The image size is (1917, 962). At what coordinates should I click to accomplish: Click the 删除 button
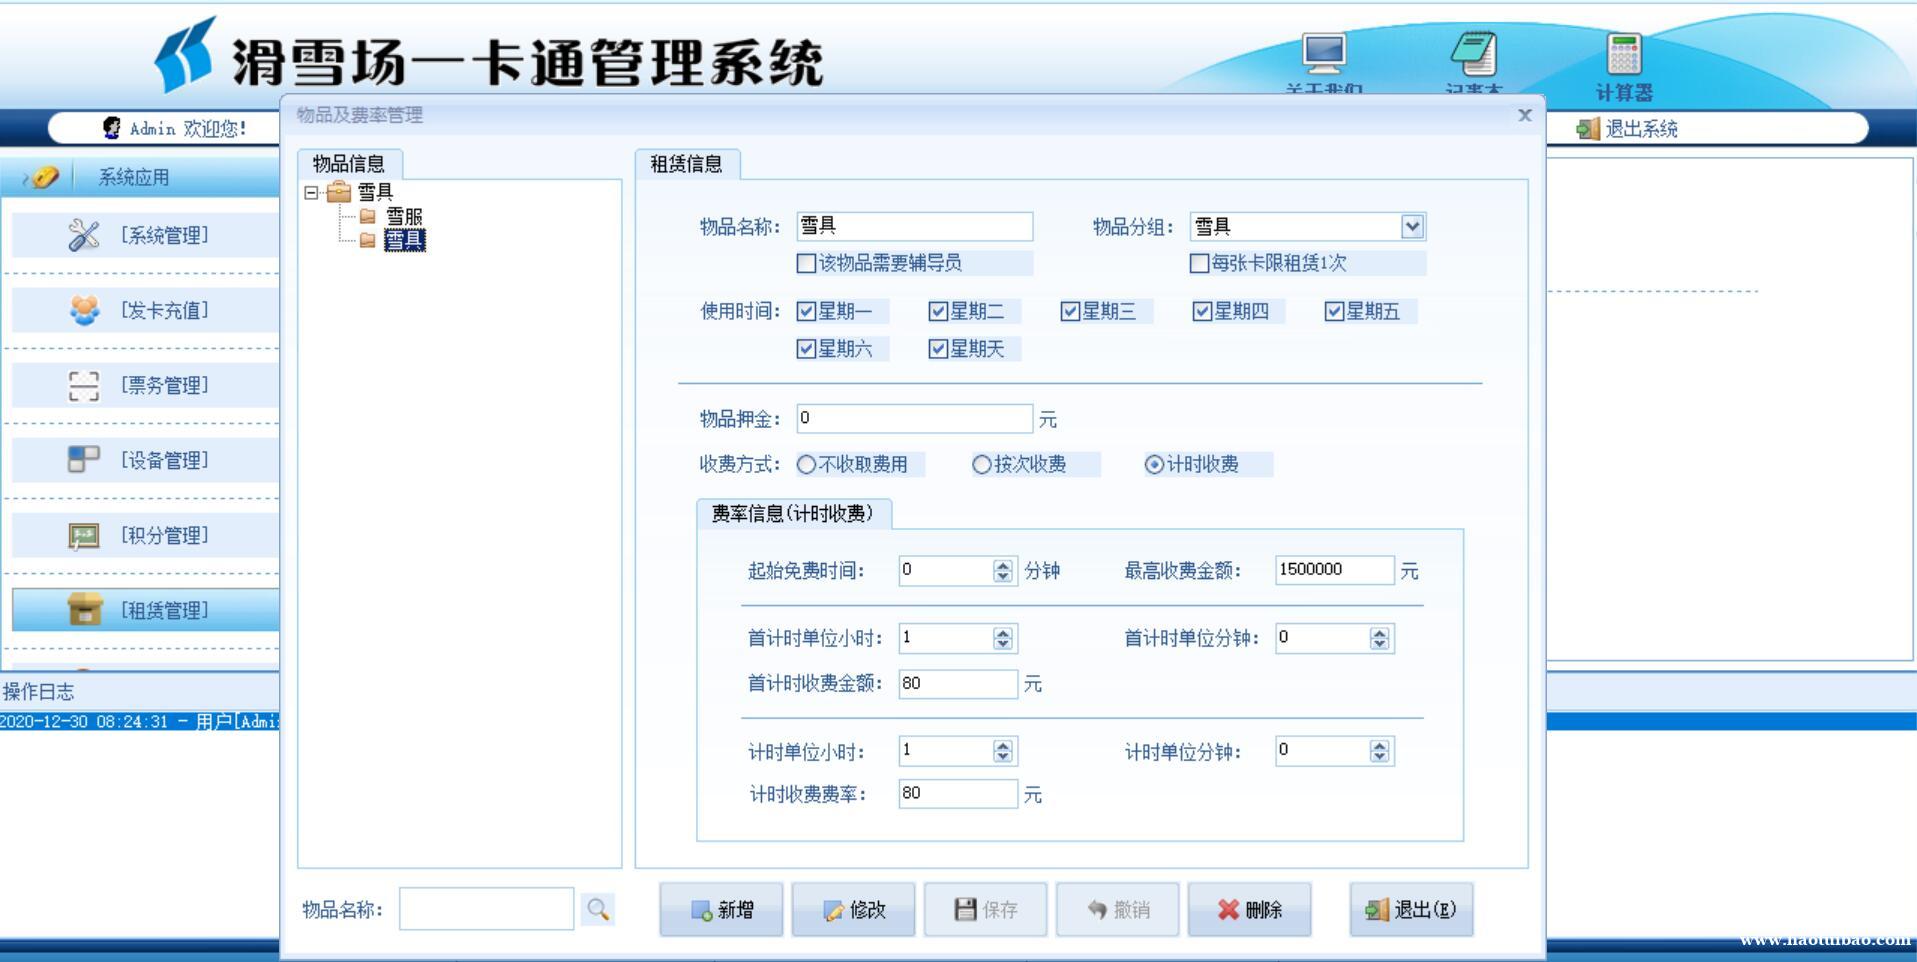[1249, 909]
